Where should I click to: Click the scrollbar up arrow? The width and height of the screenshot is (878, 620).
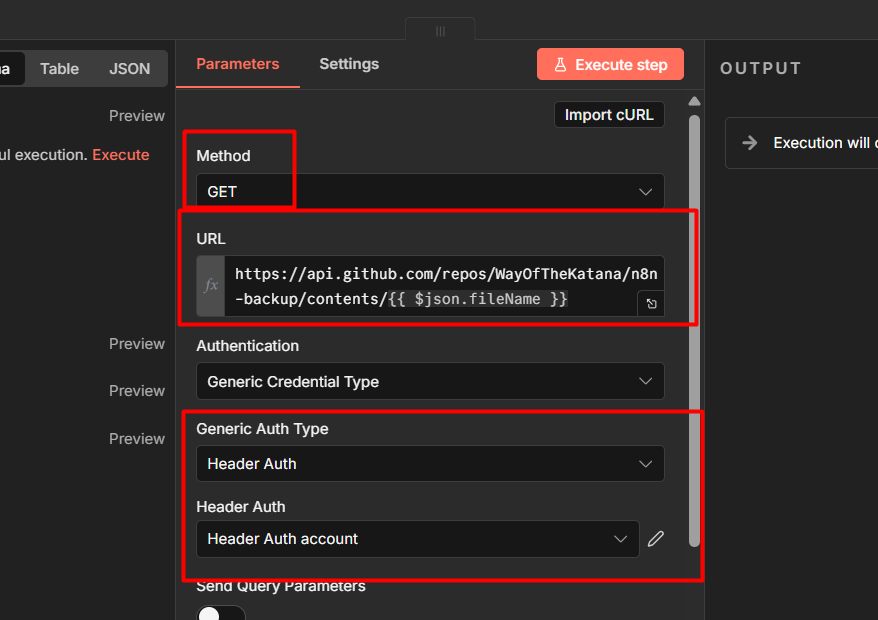coord(694,102)
